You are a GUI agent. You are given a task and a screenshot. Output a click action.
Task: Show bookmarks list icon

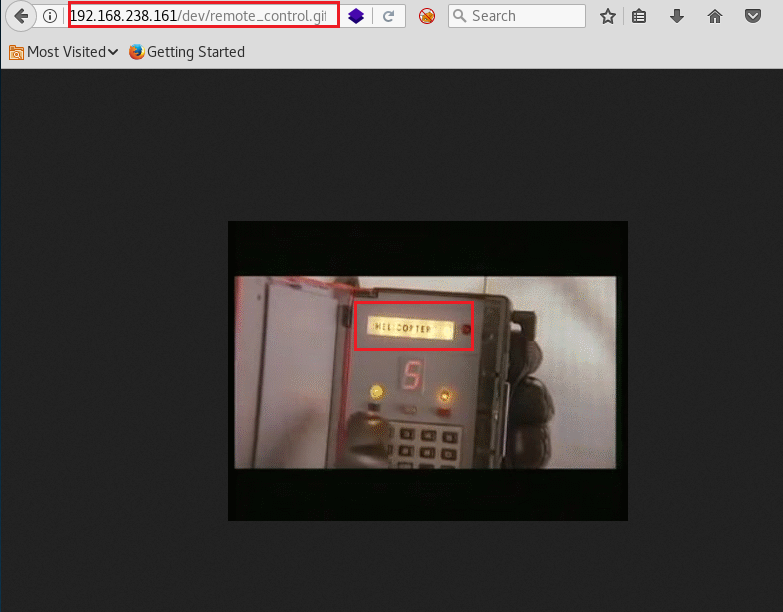[x=639, y=16]
